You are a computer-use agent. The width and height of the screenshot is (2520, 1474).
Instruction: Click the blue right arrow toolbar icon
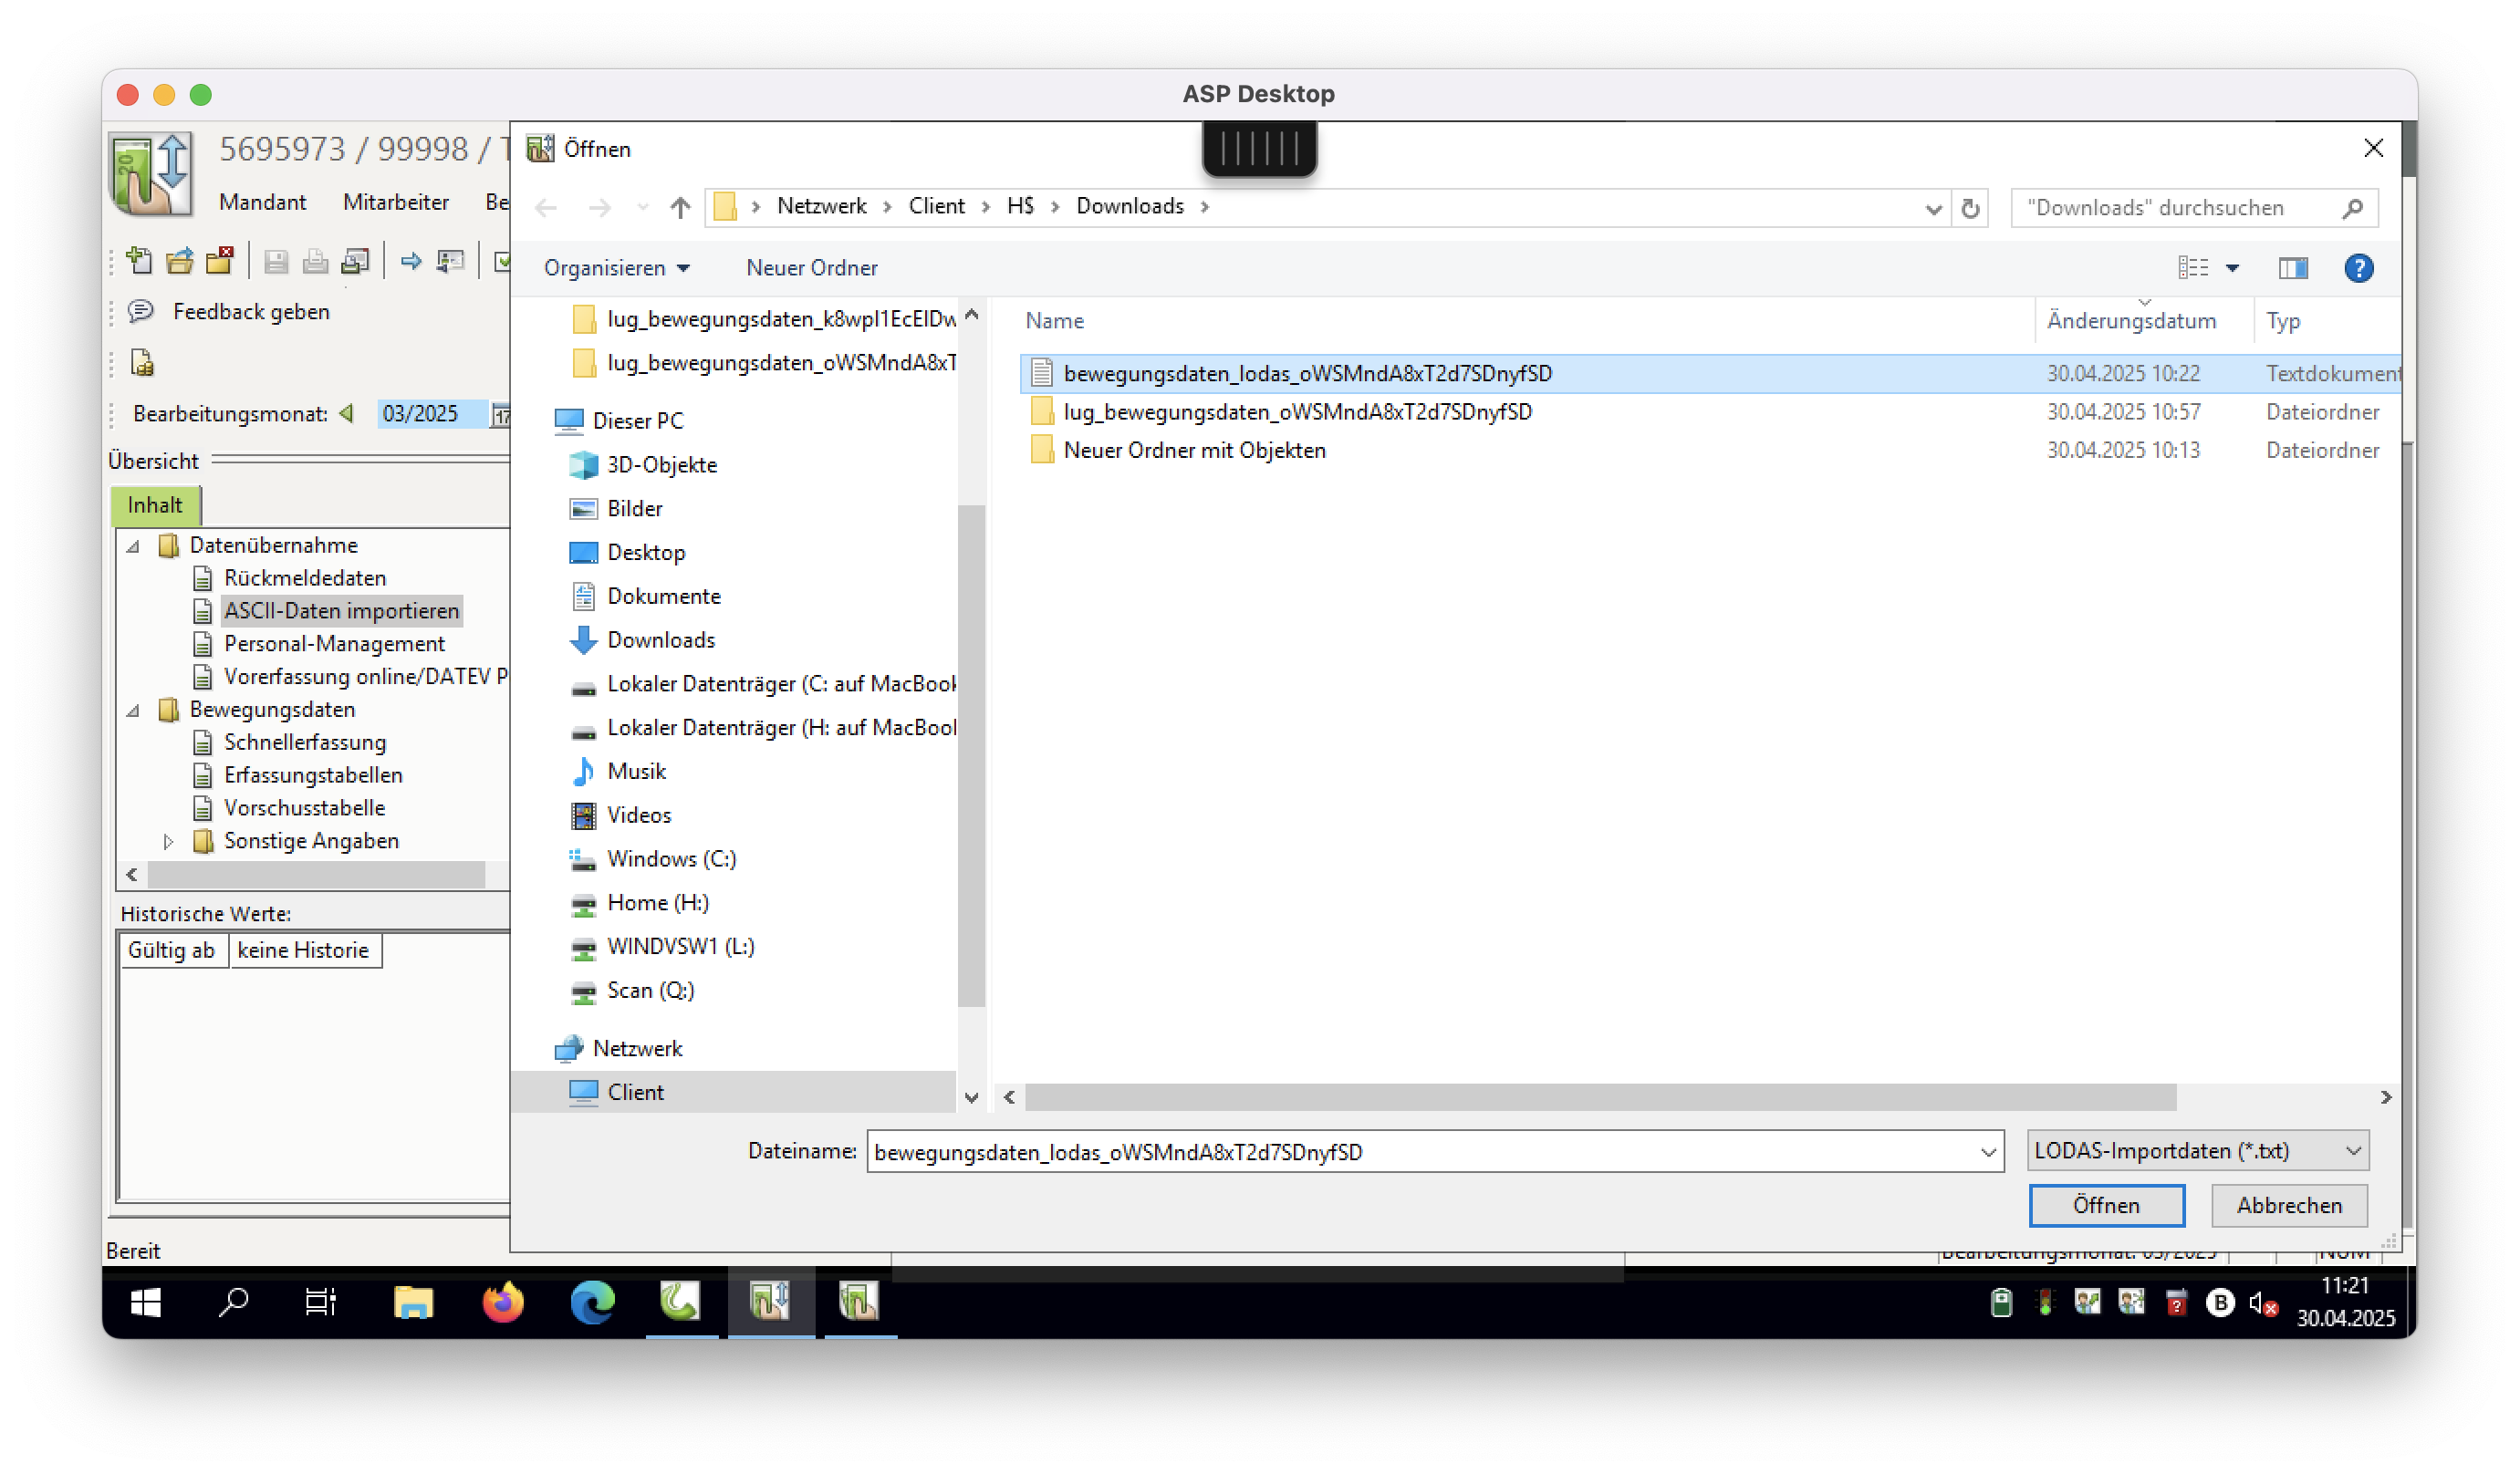click(x=410, y=261)
